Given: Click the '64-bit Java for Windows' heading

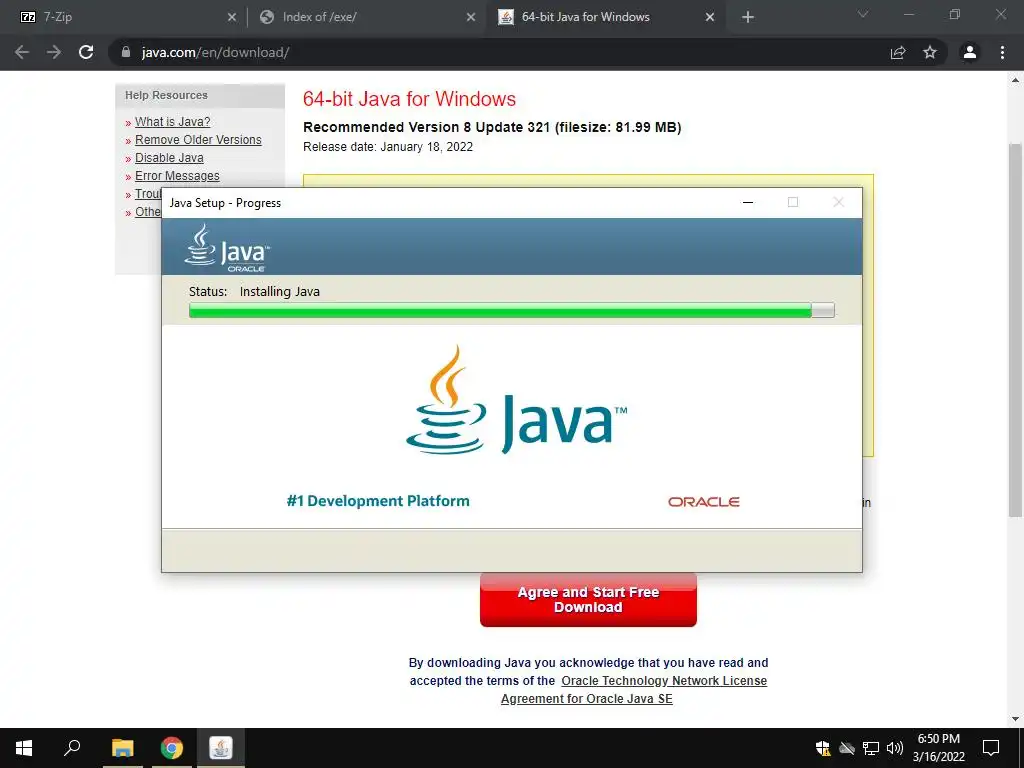Looking at the screenshot, I should [x=409, y=99].
